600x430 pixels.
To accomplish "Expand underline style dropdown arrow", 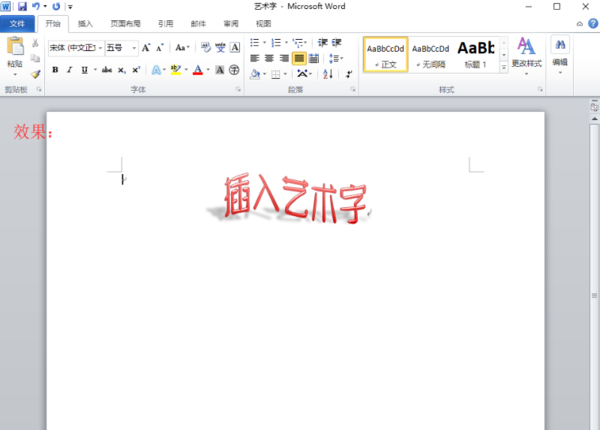I will [95, 70].
